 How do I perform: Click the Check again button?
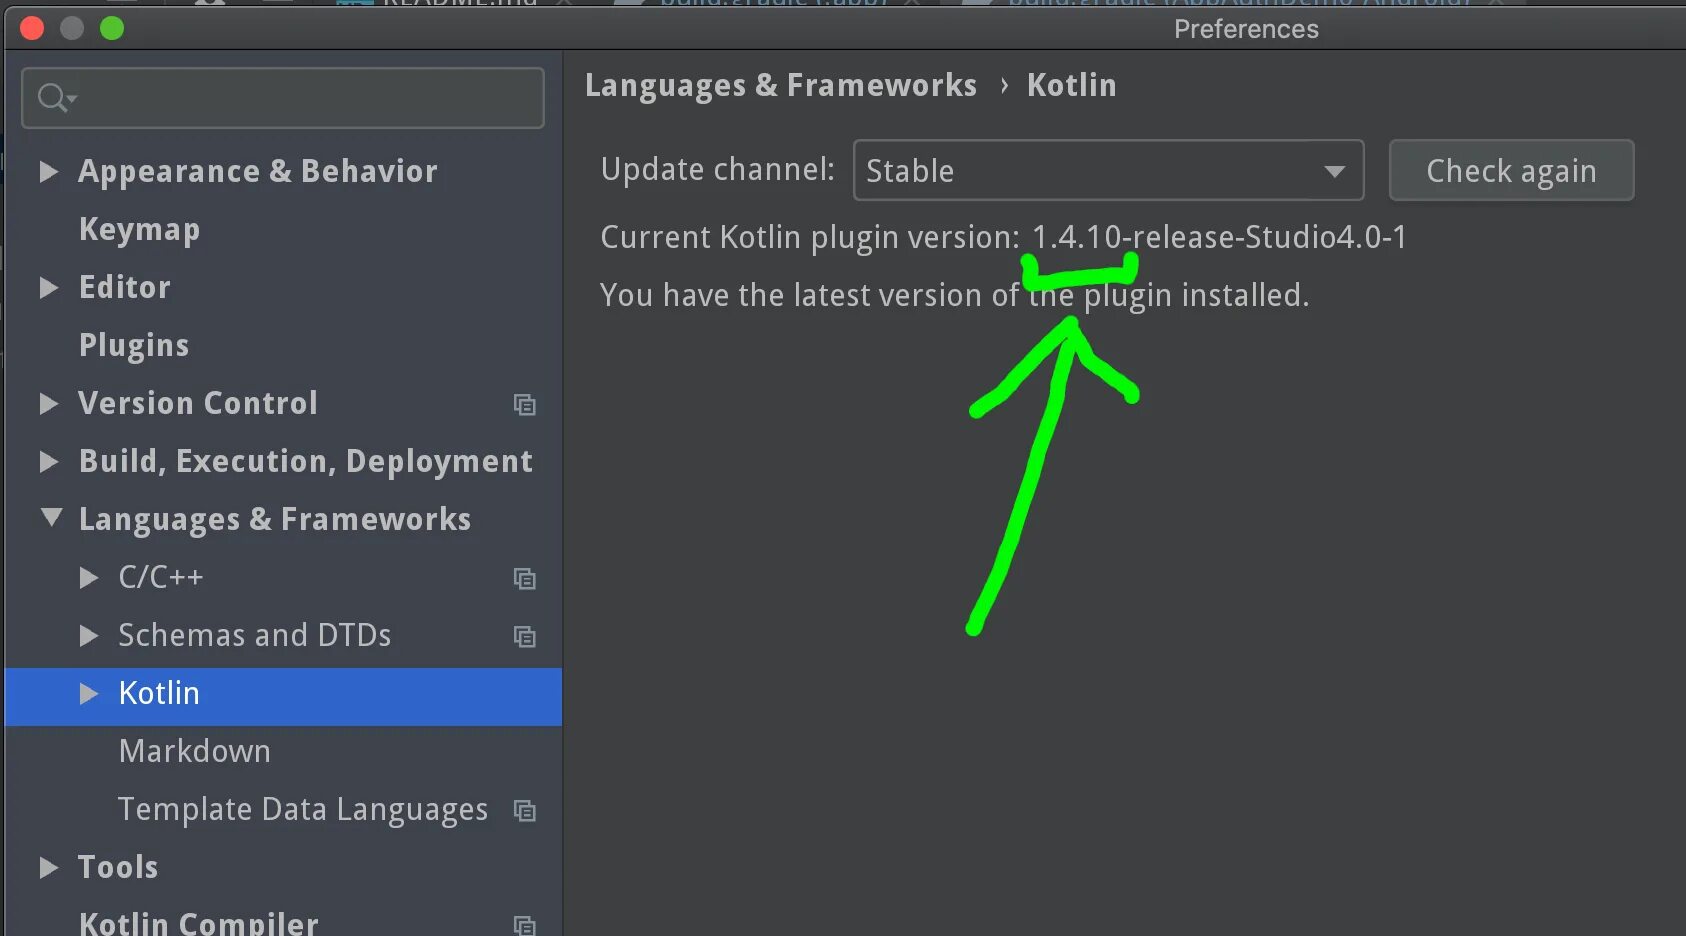click(1511, 170)
